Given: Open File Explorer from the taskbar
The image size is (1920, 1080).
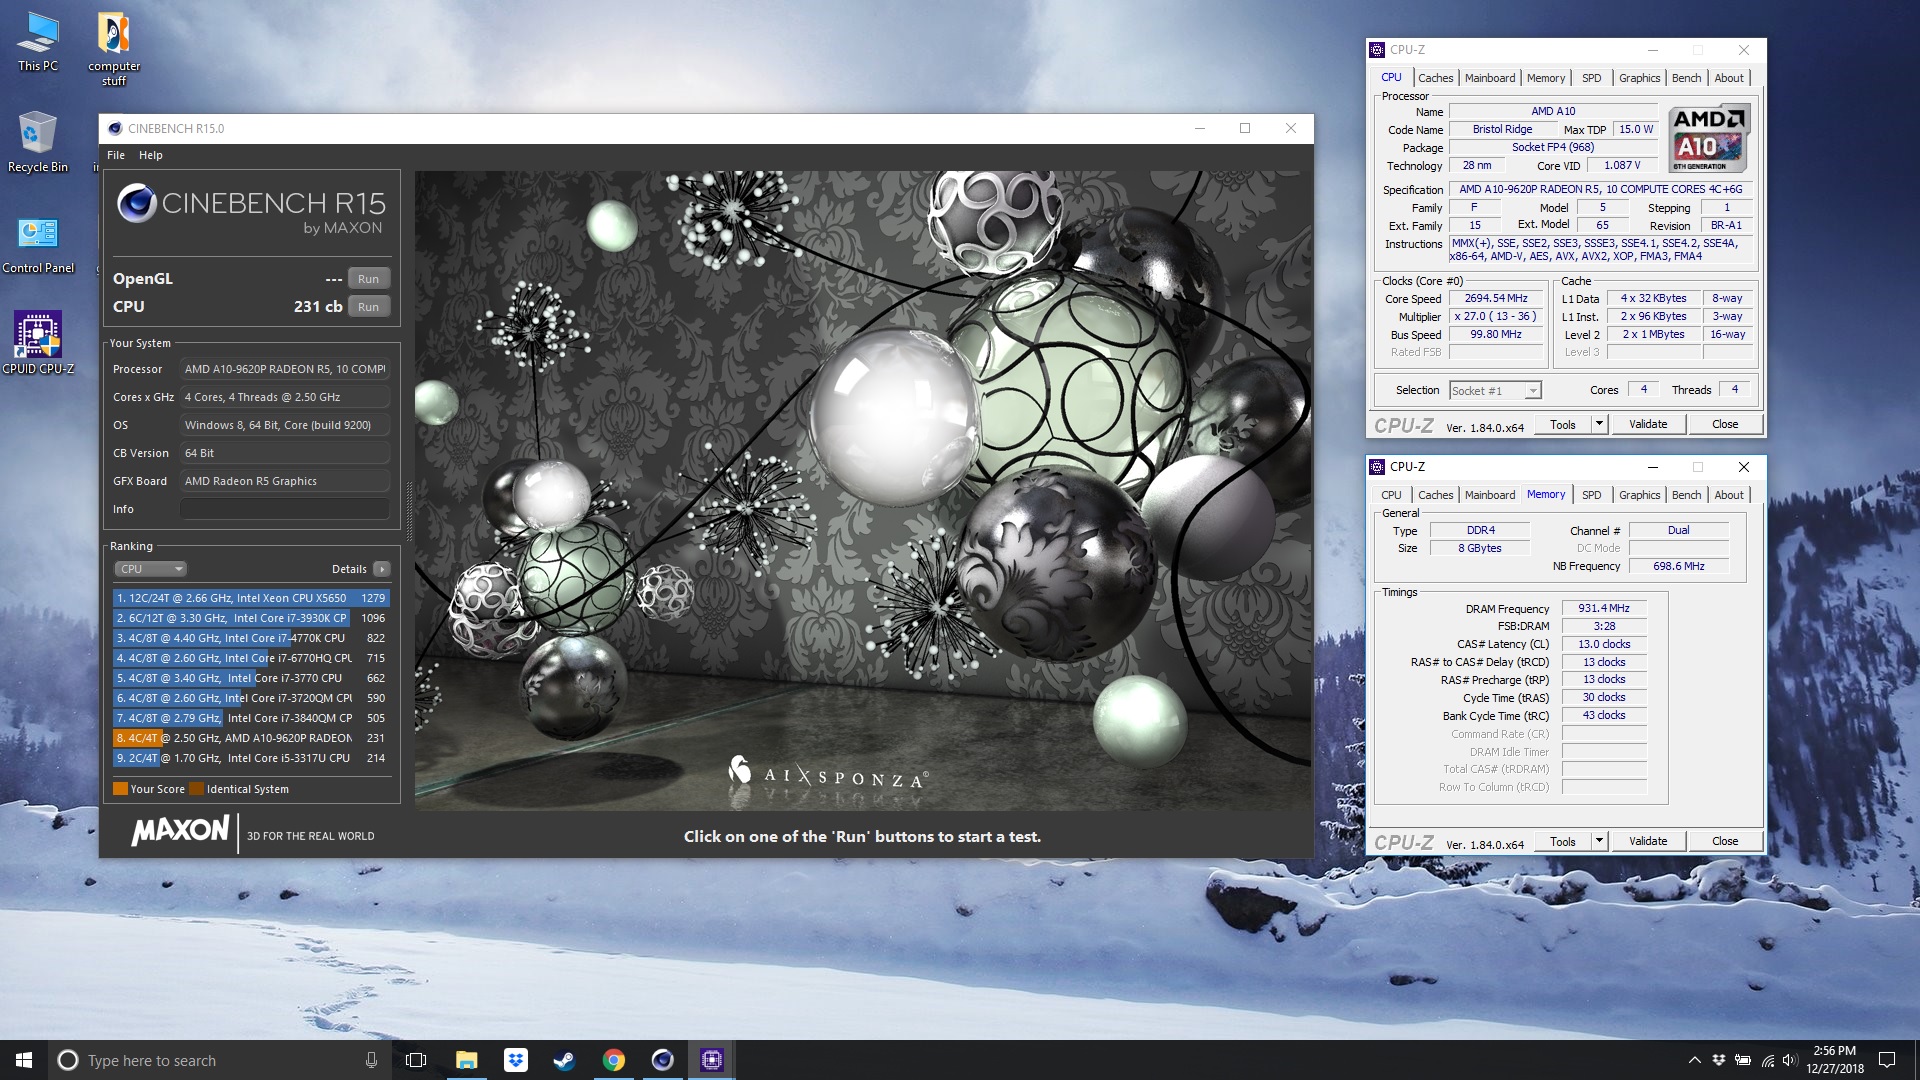Looking at the screenshot, I should click(466, 1060).
